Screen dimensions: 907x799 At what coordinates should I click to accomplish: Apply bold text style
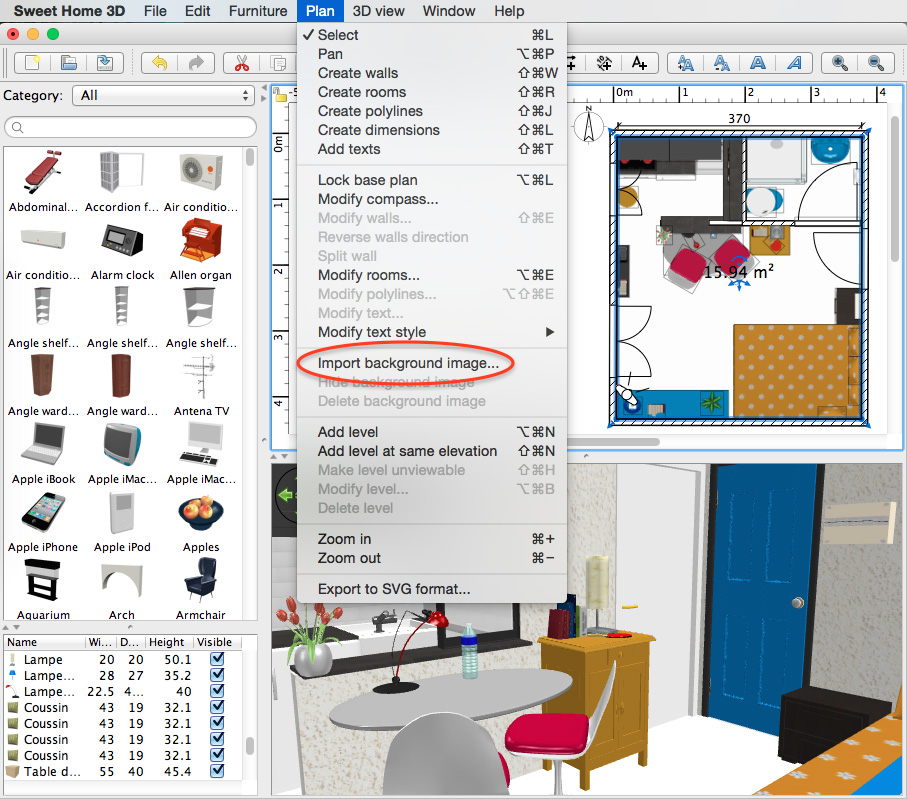coord(759,62)
